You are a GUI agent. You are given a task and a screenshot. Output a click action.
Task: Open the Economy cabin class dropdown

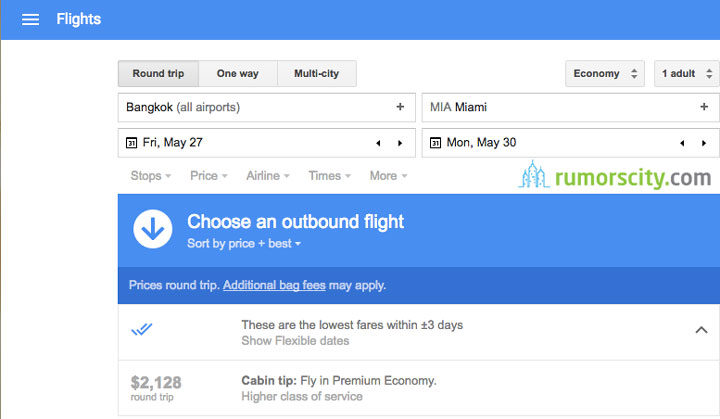pos(605,74)
